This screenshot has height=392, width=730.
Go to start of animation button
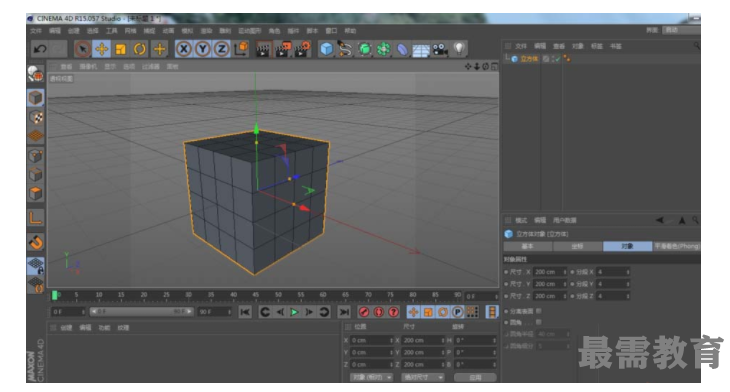[245, 312]
